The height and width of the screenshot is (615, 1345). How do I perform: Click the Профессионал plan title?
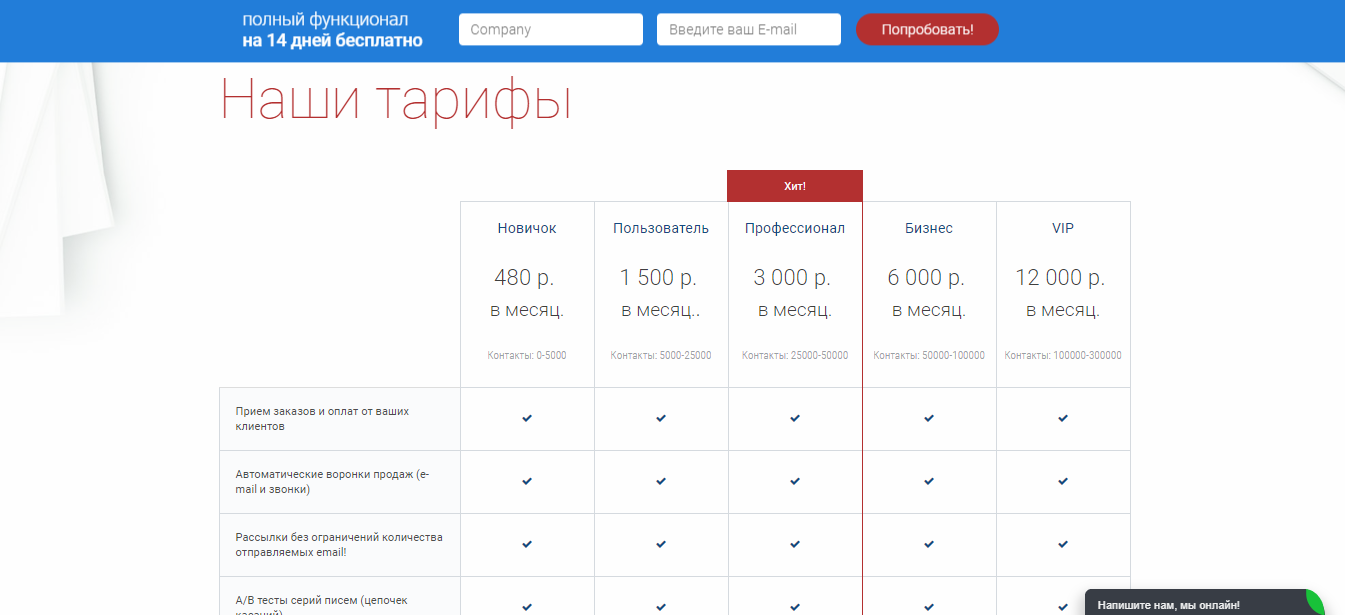[x=795, y=228]
